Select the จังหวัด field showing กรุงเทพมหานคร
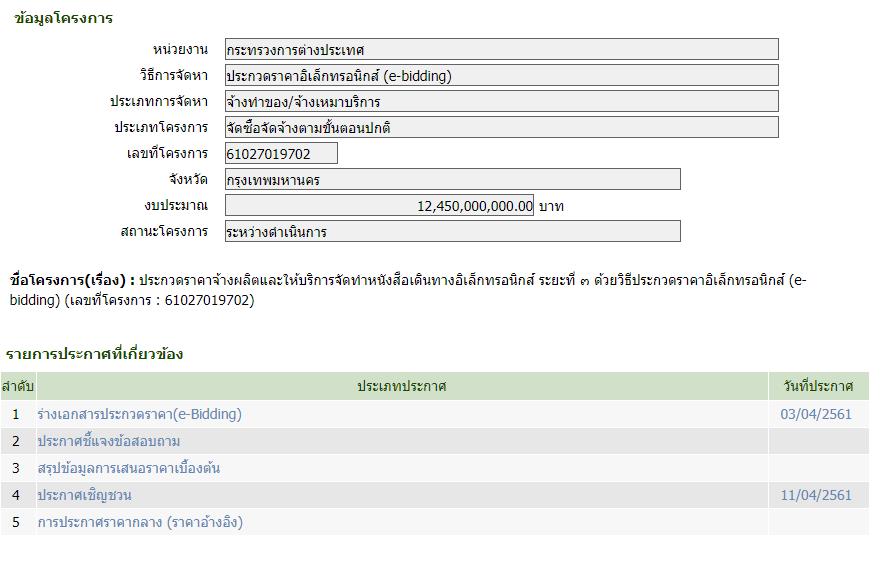The image size is (881, 563). tap(452, 179)
